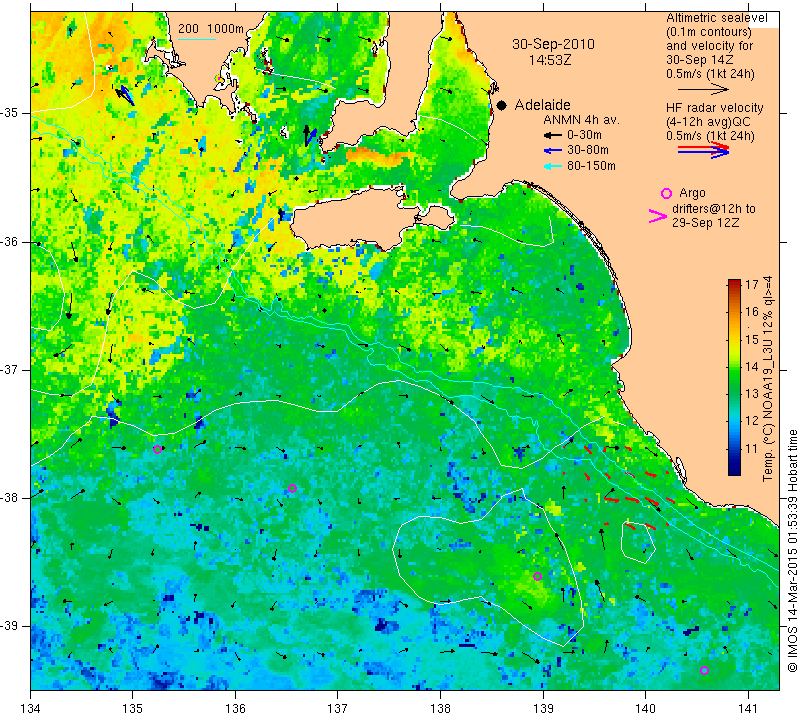Screen dimensions: 800x720
Task: Click the 15 value on temperature colorbar
Action: [752, 339]
